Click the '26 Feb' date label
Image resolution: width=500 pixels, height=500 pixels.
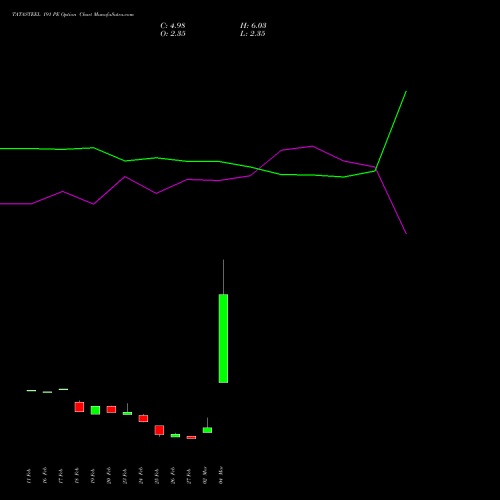173,476
